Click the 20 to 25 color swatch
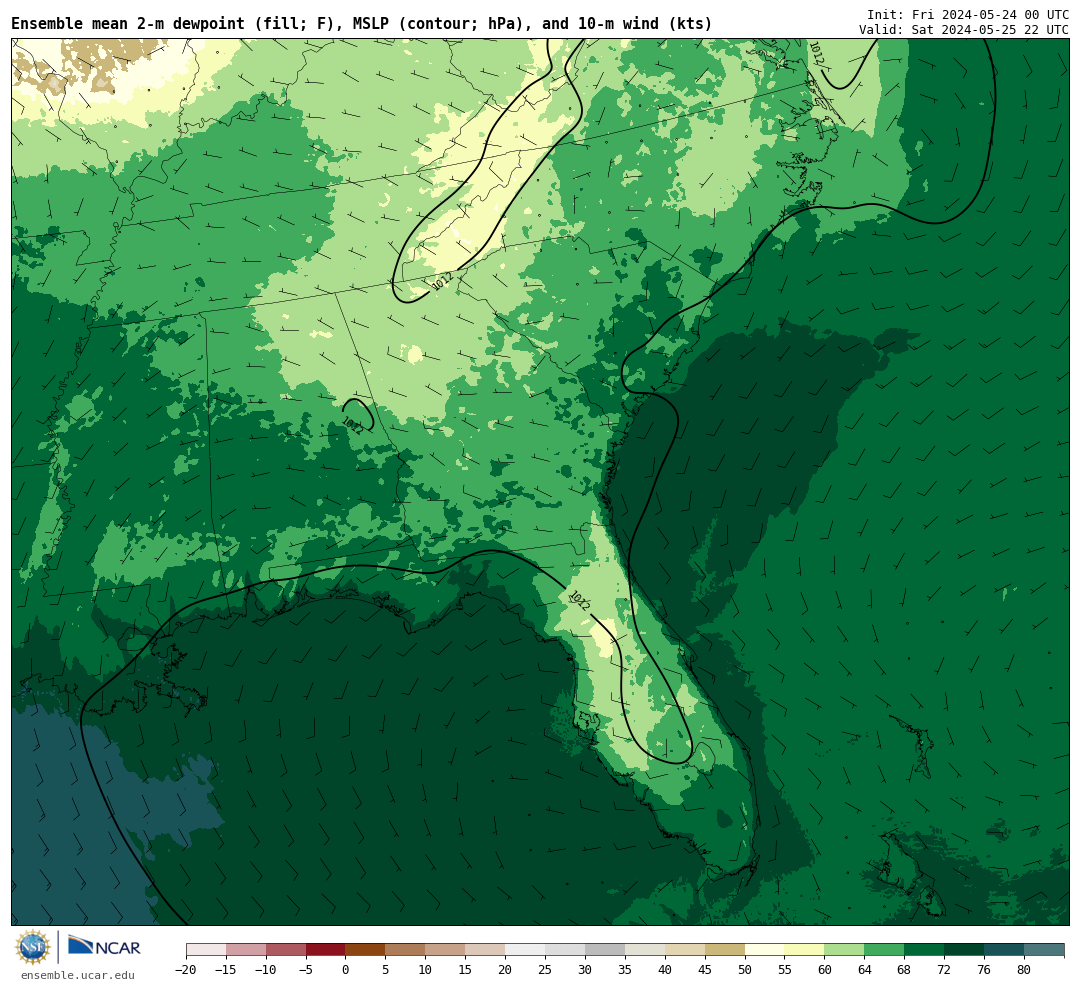 [526, 949]
